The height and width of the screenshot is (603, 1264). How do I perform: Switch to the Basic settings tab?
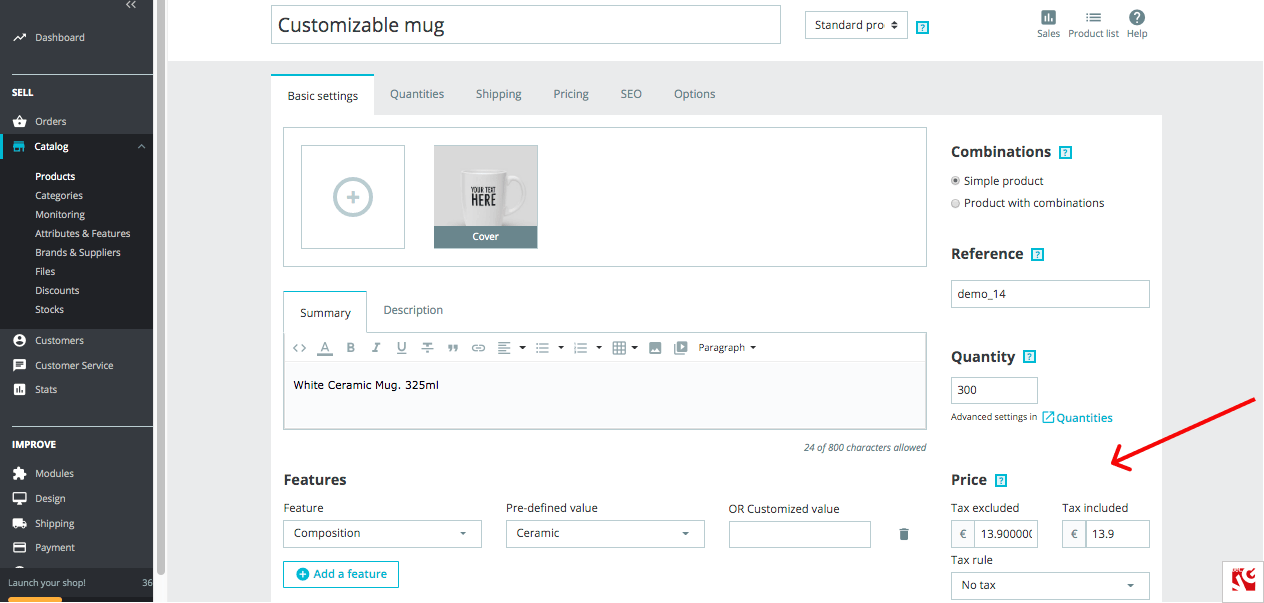point(322,96)
